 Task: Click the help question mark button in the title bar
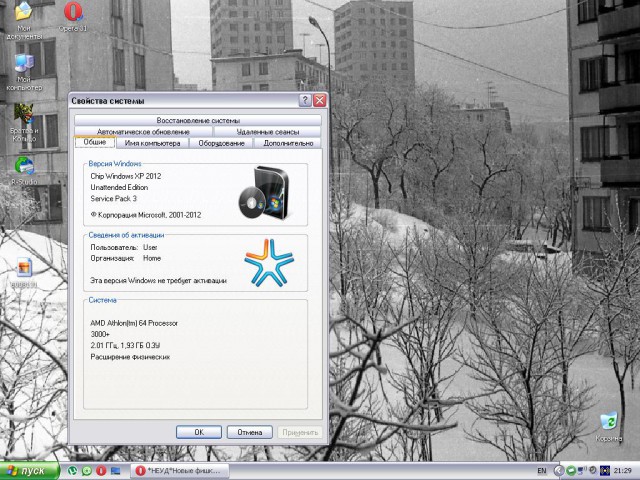(x=304, y=100)
